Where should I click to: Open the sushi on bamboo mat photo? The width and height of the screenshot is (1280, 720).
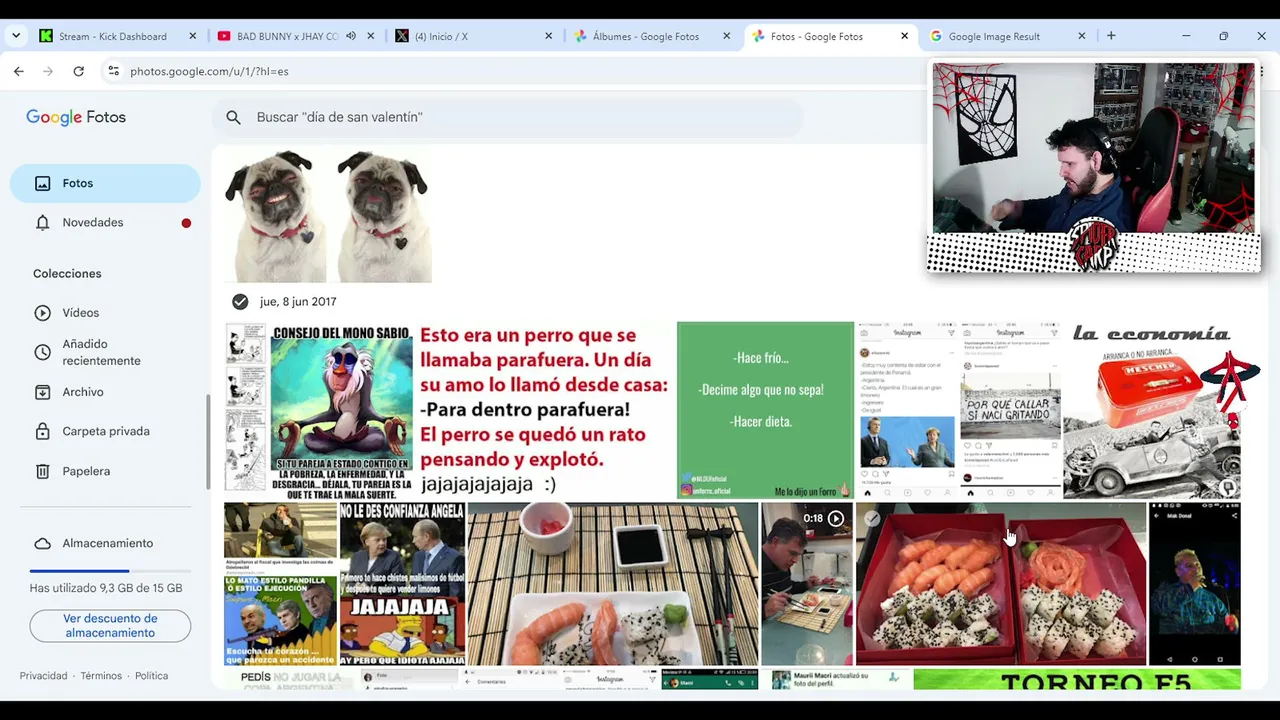pyautogui.click(x=613, y=584)
